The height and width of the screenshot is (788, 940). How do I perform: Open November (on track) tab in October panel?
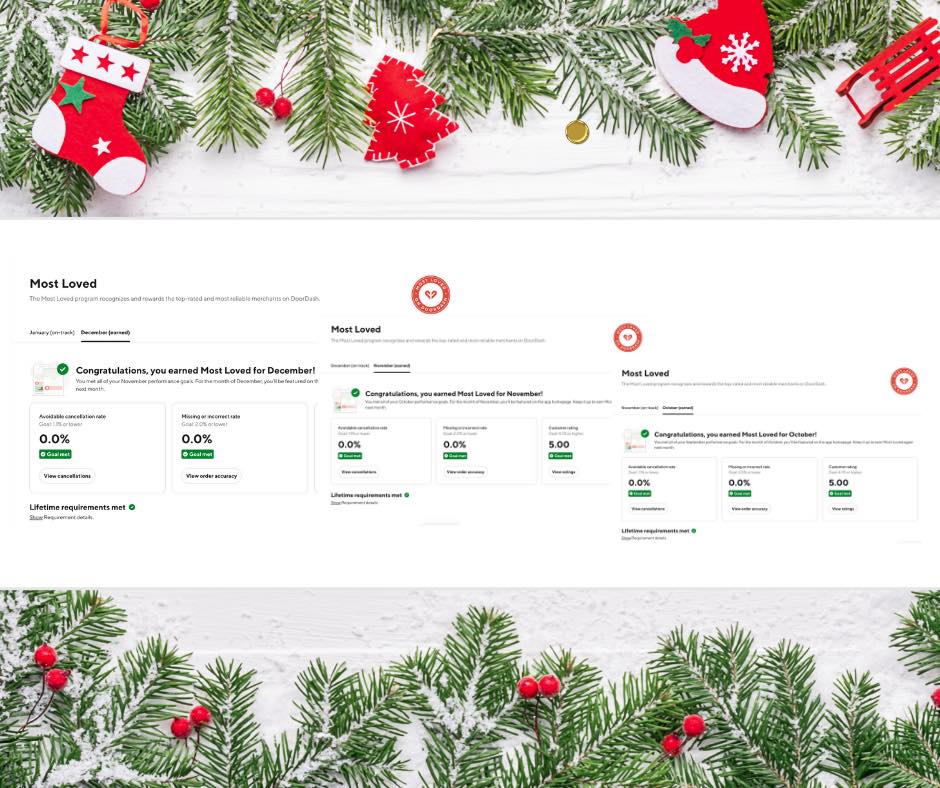pyautogui.click(x=640, y=408)
